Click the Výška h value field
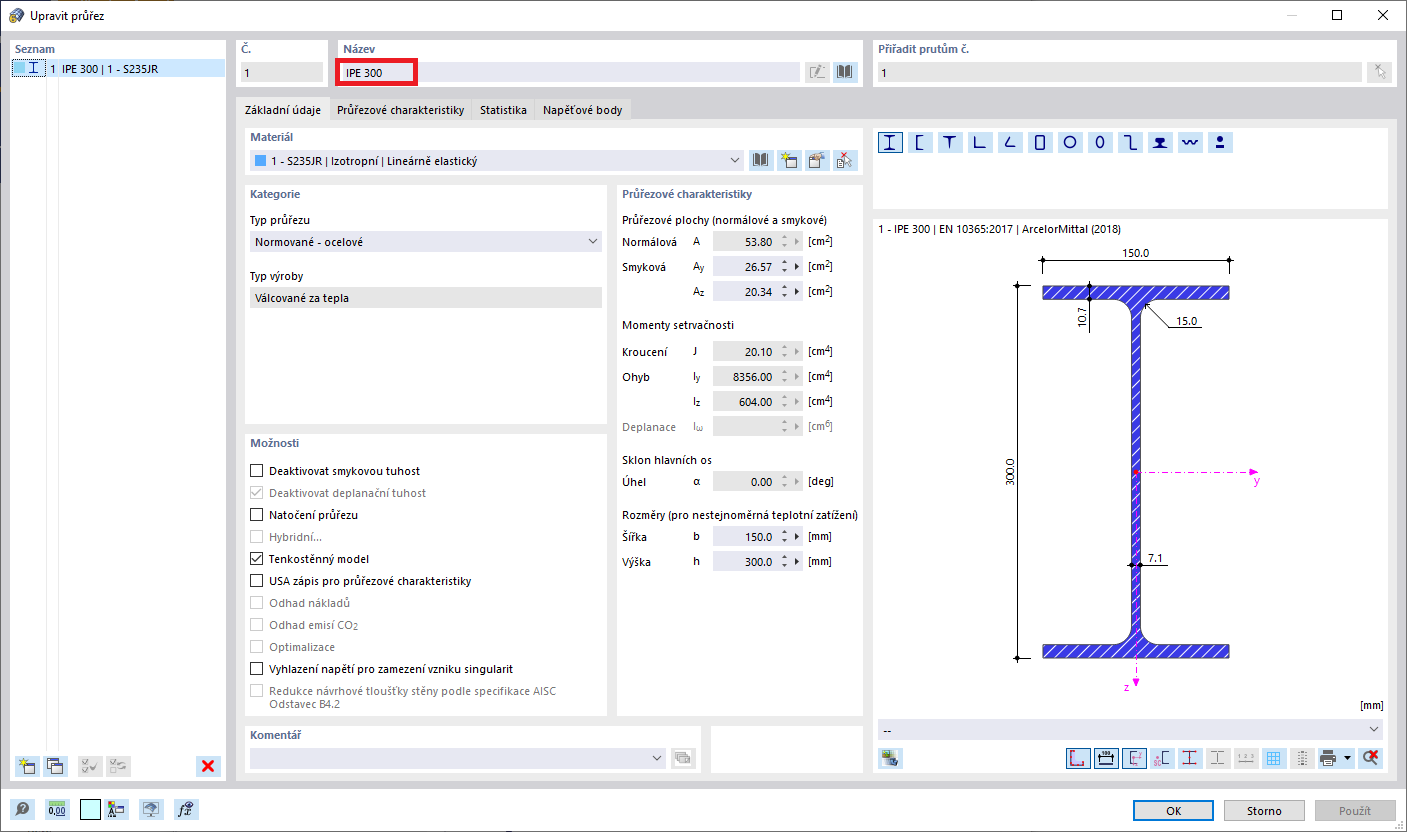1407x832 pixels. coord(745,562)
